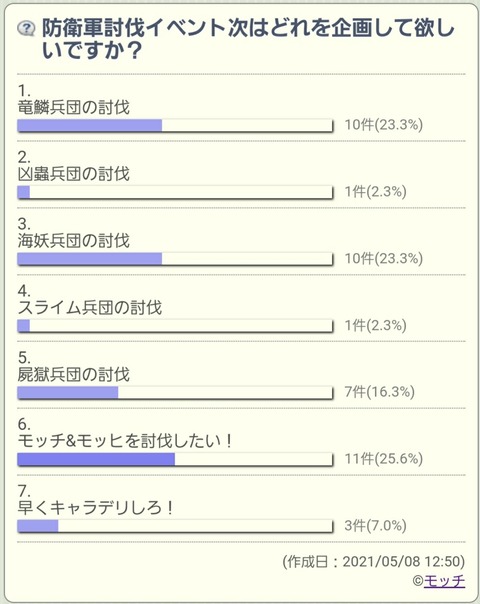
Task: Click the 7件(16.3%) vote count
Action: click(x=380, y=392)
